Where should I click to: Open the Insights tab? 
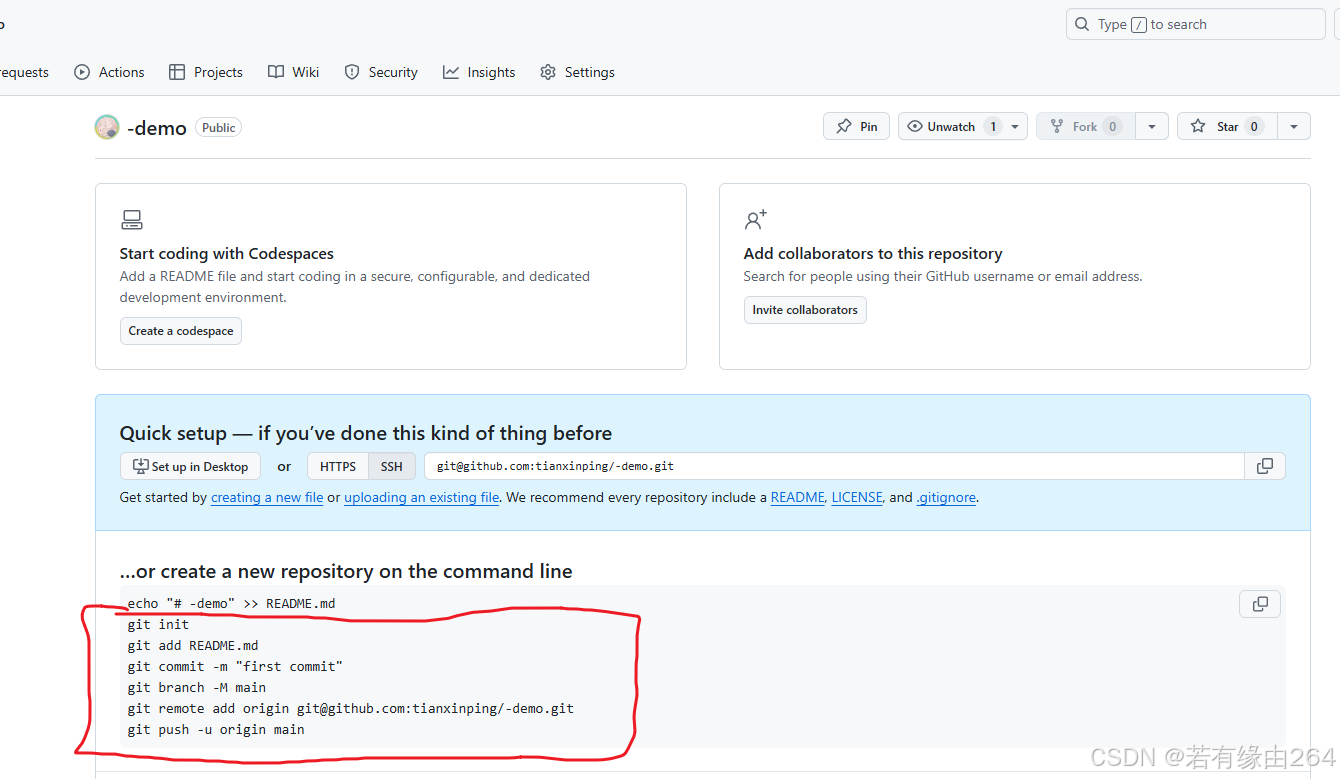479,72
